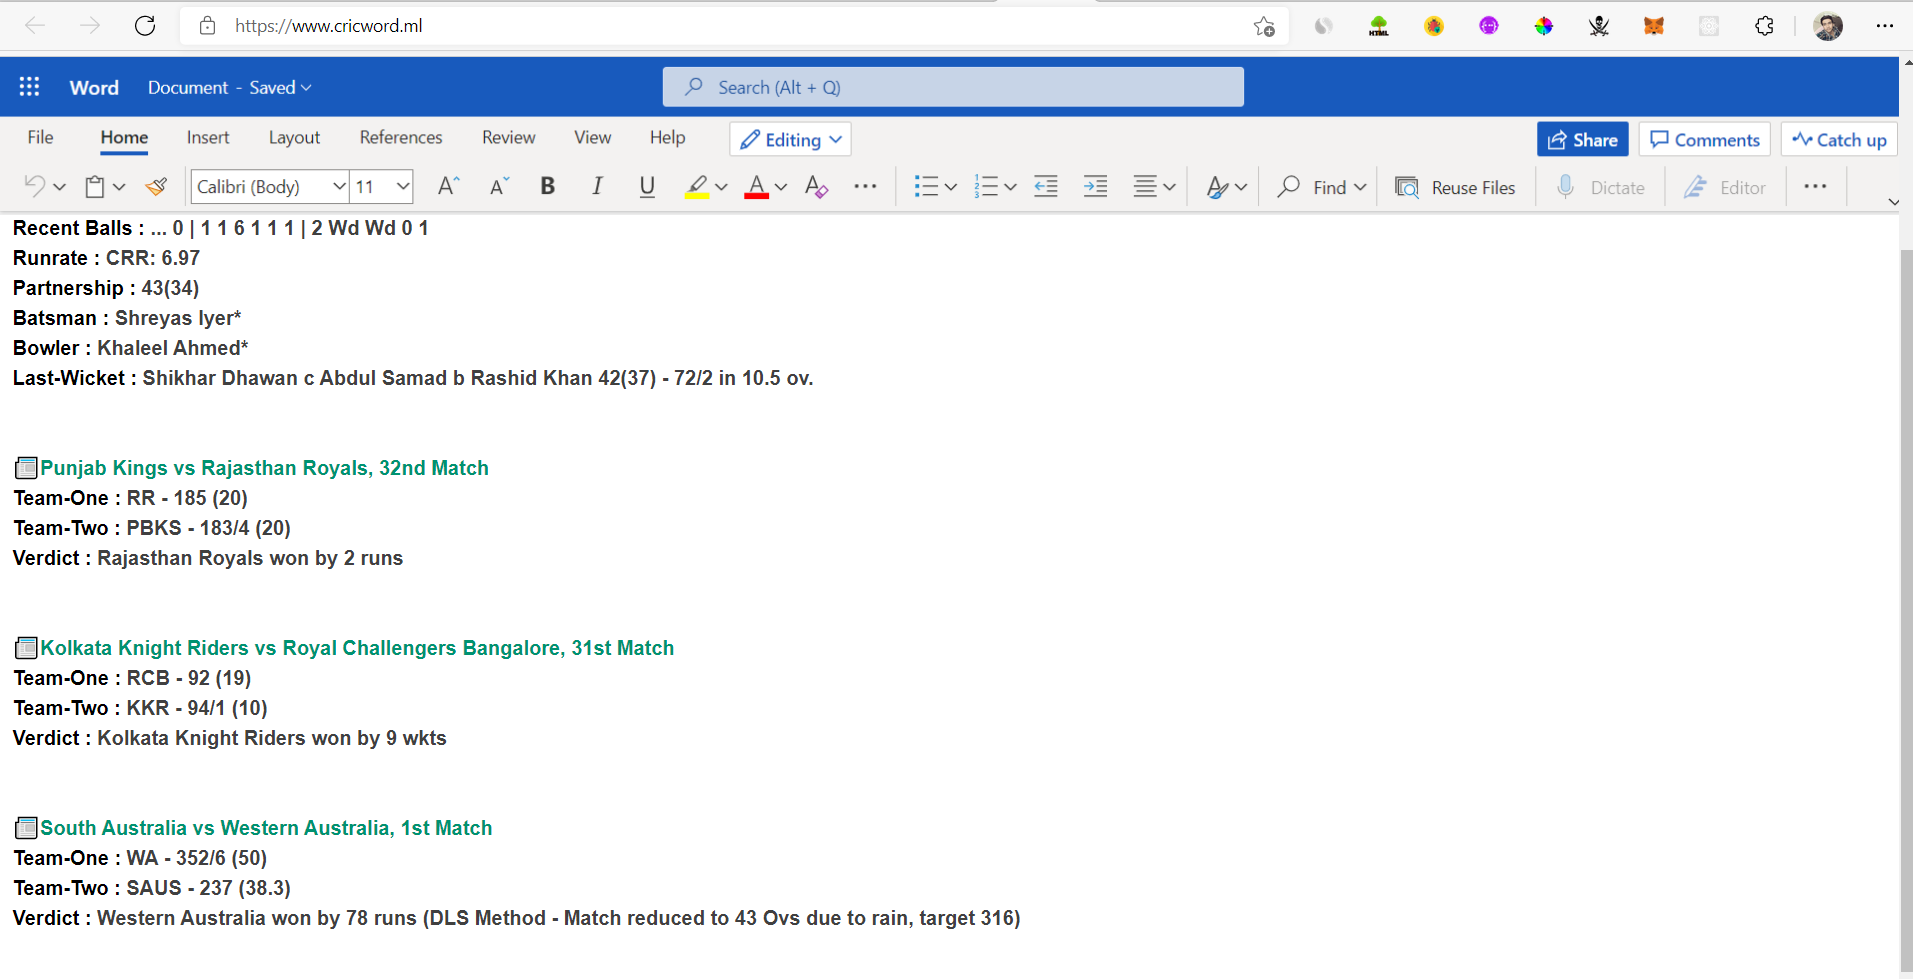Expand paste options dropdown arrow
Image resolution: width=1913 pixels, height=979 pixels.
click(119, 187)
